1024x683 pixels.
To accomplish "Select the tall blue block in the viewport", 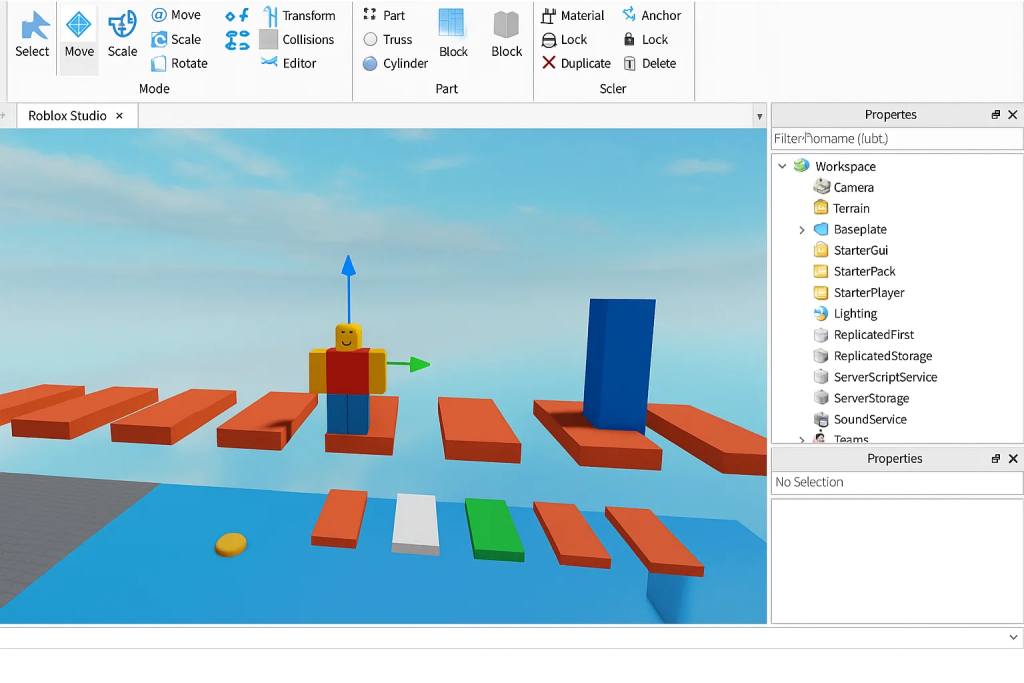I will pyautogui.click(x=618, y=364).
